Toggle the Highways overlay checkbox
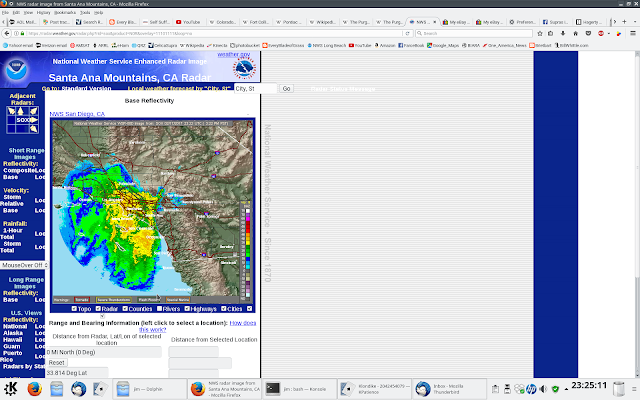This screenshot has height=400, width=640. [x=187, y=309]
